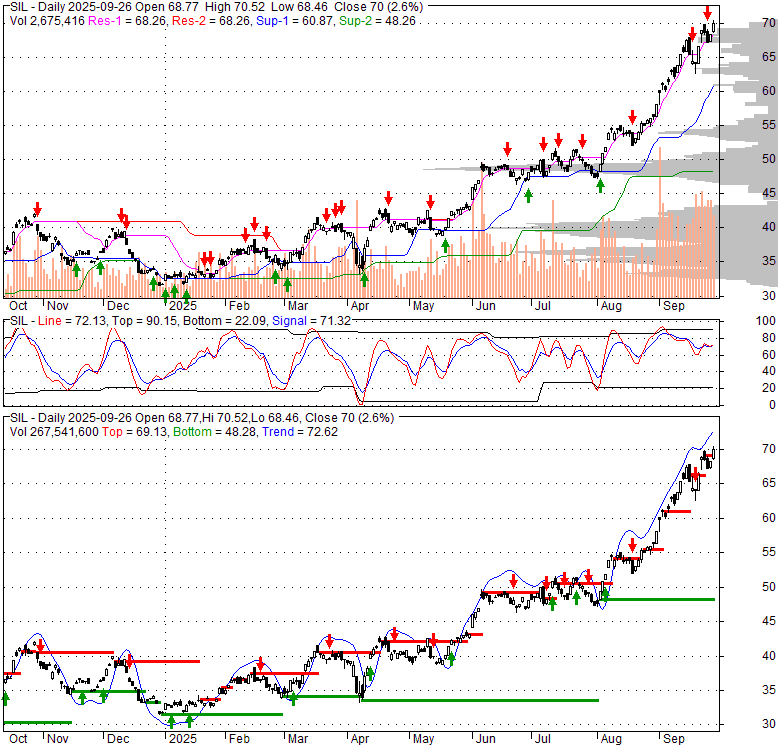Select the 'Sup-1 = 60.87' label
This screenshot has height=745, width=780.
(294, 21)
